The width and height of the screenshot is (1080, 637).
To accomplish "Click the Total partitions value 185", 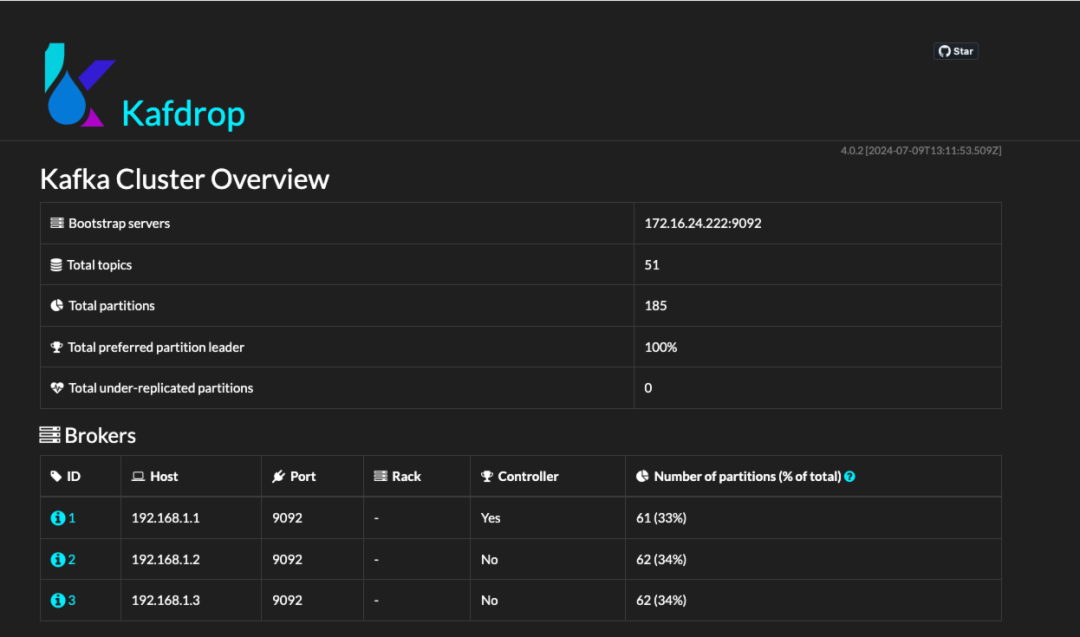I will tap(655, 305).
